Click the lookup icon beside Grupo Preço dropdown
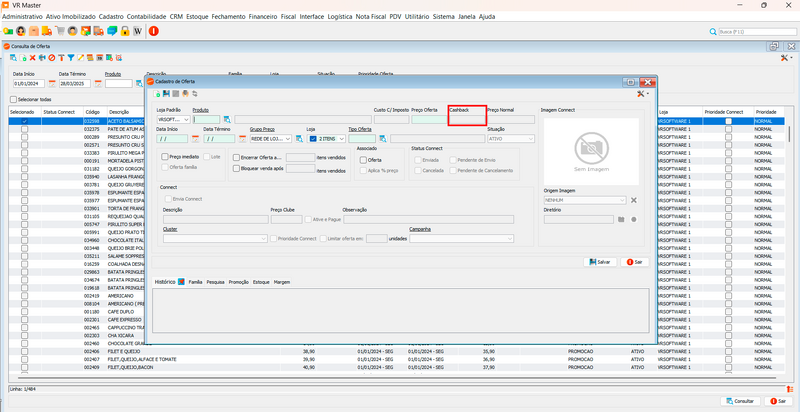Screen dimensions: 800x412 pos(299,139)
